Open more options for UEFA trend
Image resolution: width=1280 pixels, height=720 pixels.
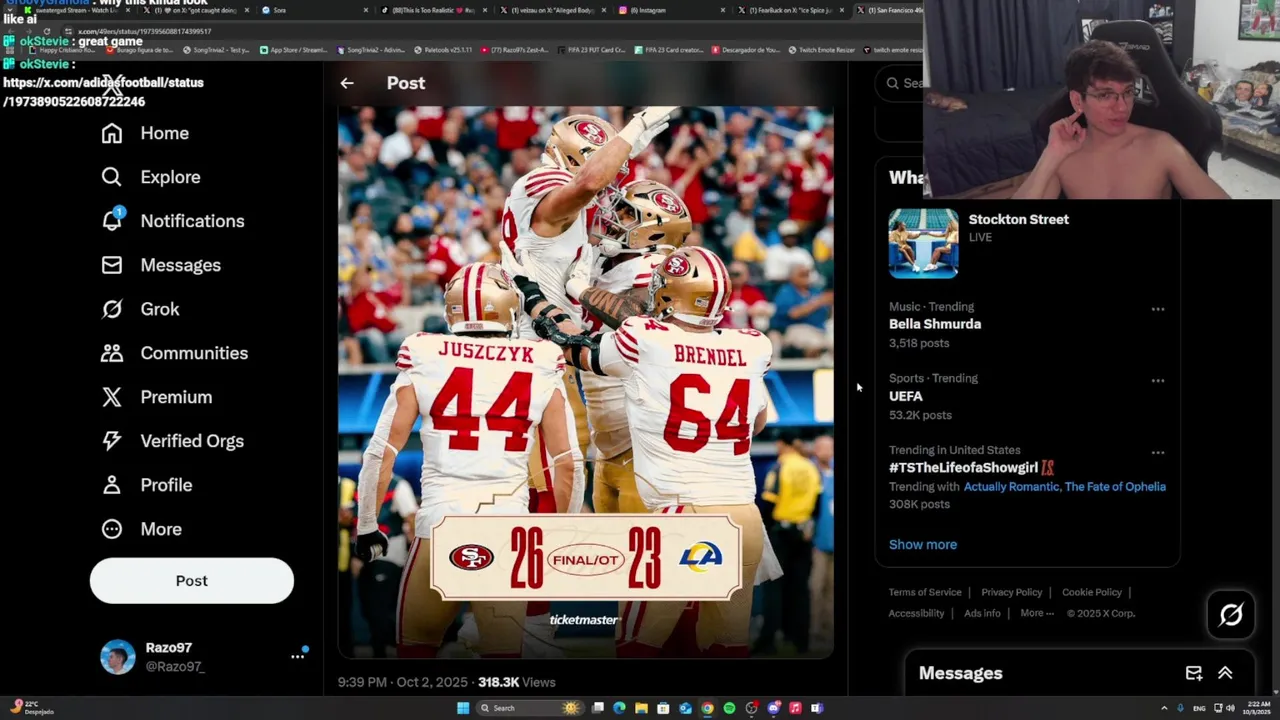[1158, 381]
